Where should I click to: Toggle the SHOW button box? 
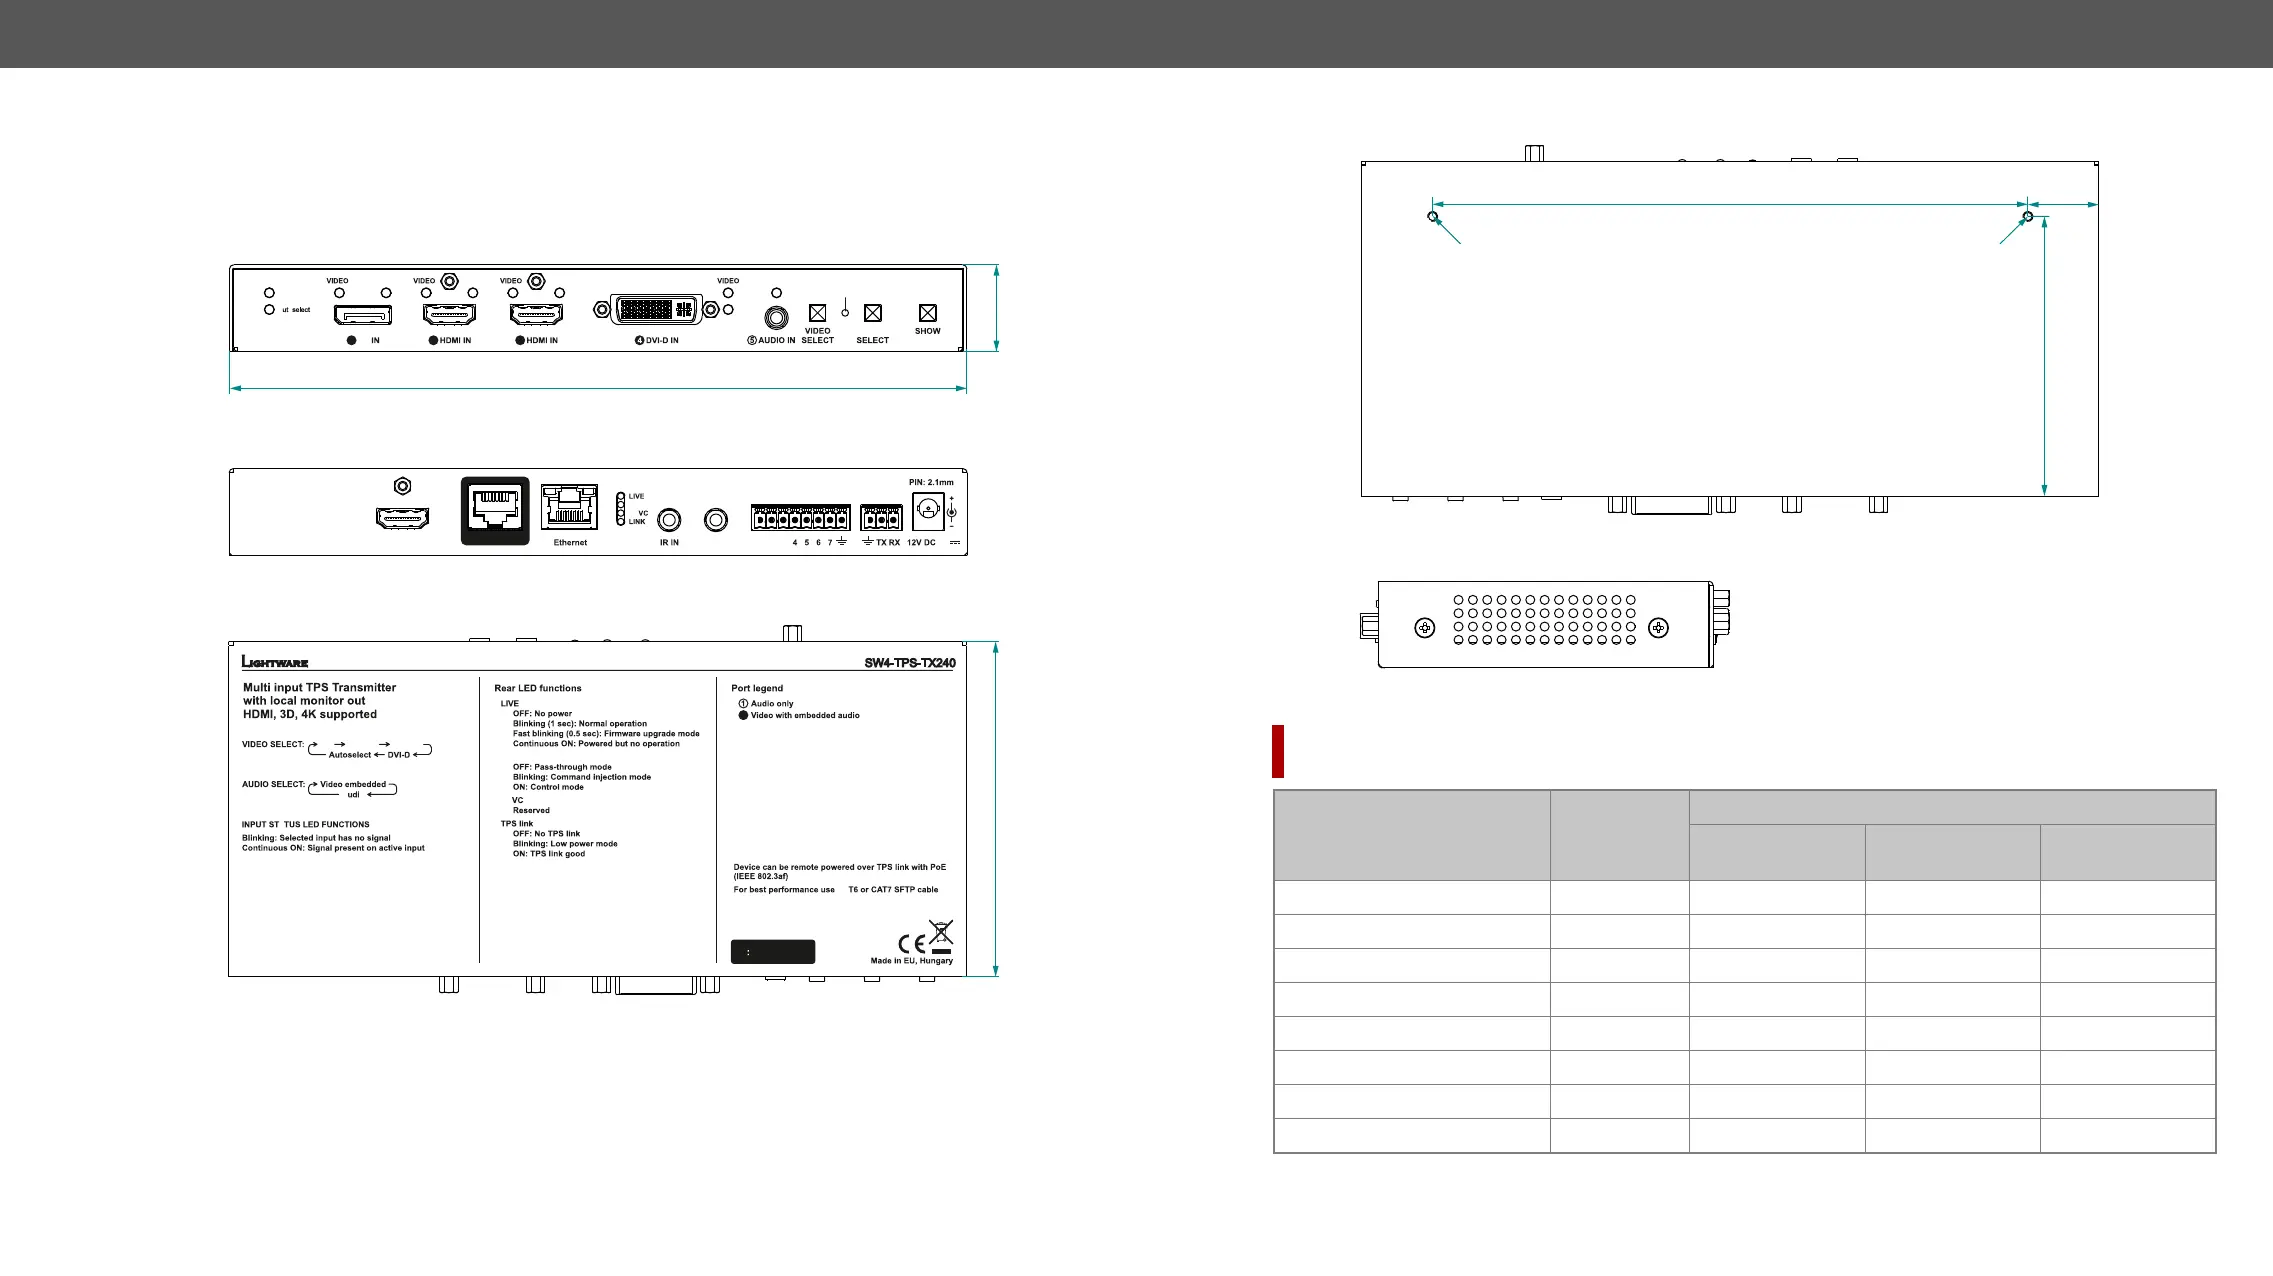coord(928,313)
